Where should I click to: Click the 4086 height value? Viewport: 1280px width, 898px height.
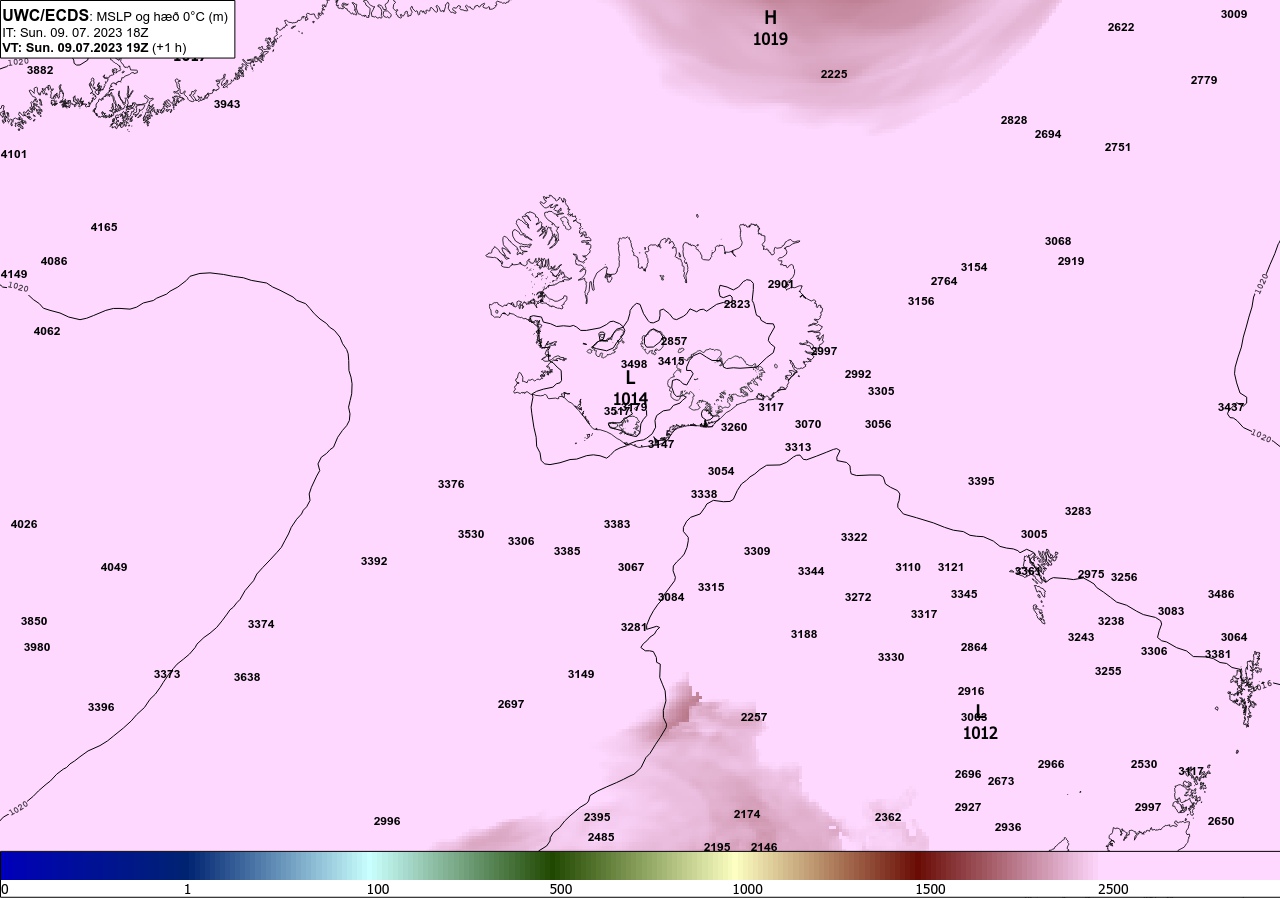[x=54, y=261]
